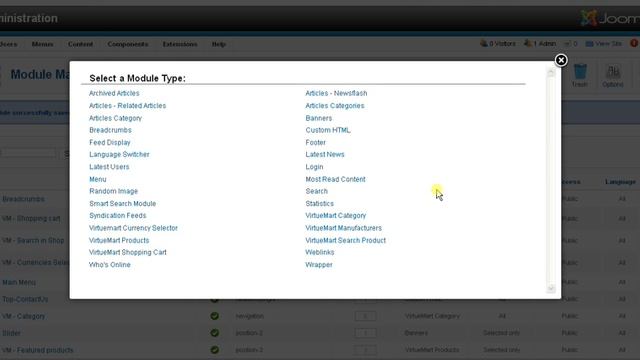Choose Articles - Newsflash module type
The image size is (640, 360).
(336, 93)
